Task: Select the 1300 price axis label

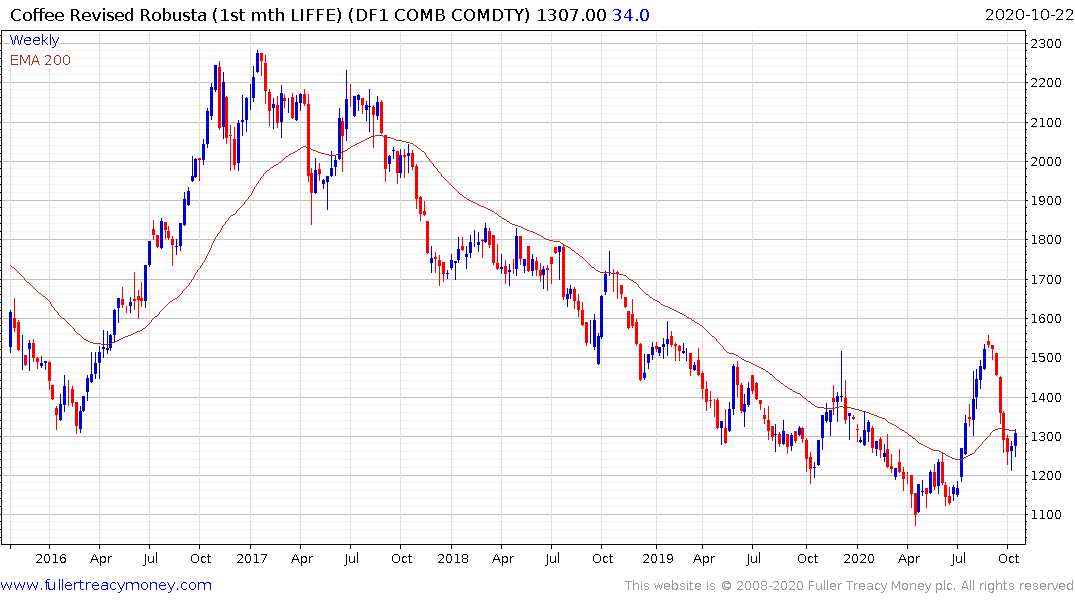Action: click(1046, 437)
